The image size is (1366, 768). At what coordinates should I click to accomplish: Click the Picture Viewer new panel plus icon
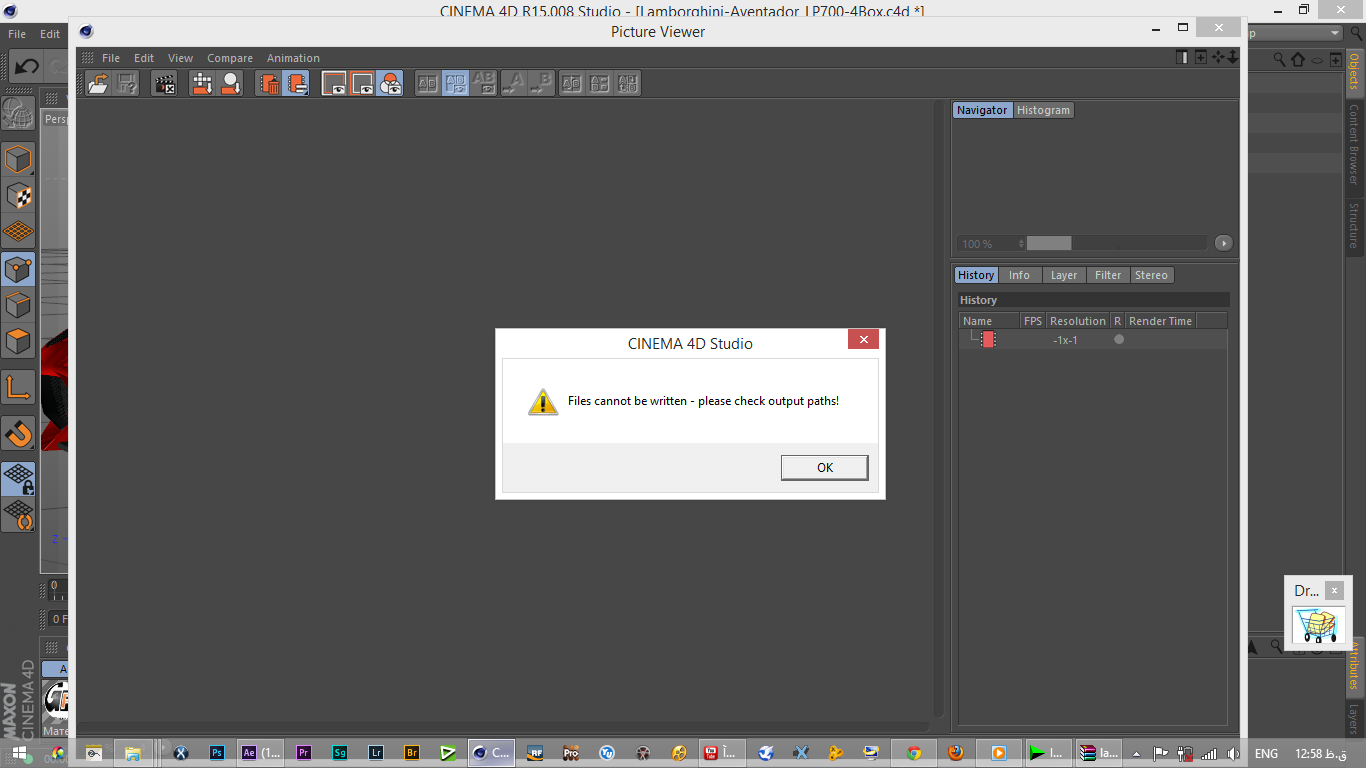[x=1201, y=57]
